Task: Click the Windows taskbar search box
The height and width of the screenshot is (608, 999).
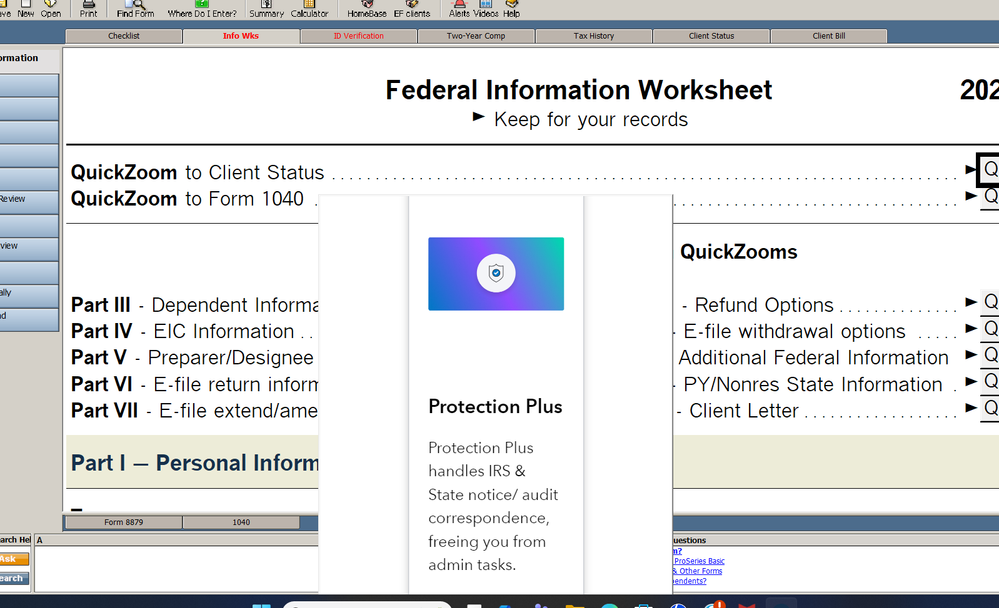Action: tap(365, 602)
